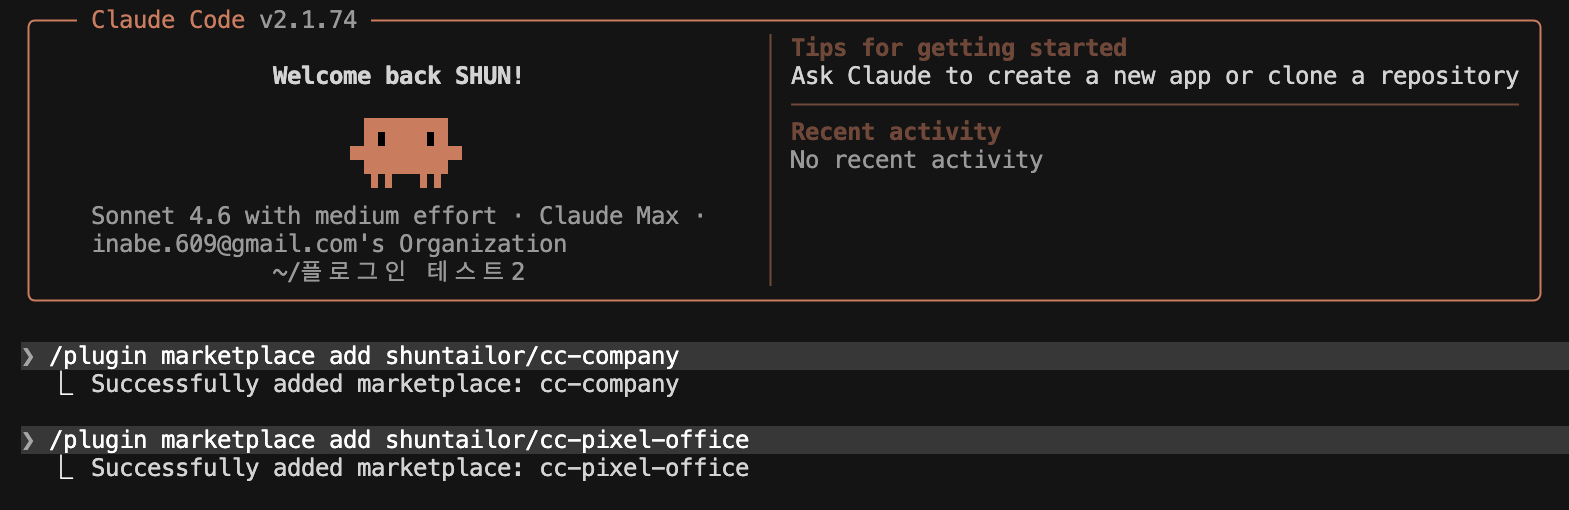Click the "Successfully added marketplace: cc-pixel-office" message
The width and height of the screenshot is (1569, 510).
tap(420, 468)
